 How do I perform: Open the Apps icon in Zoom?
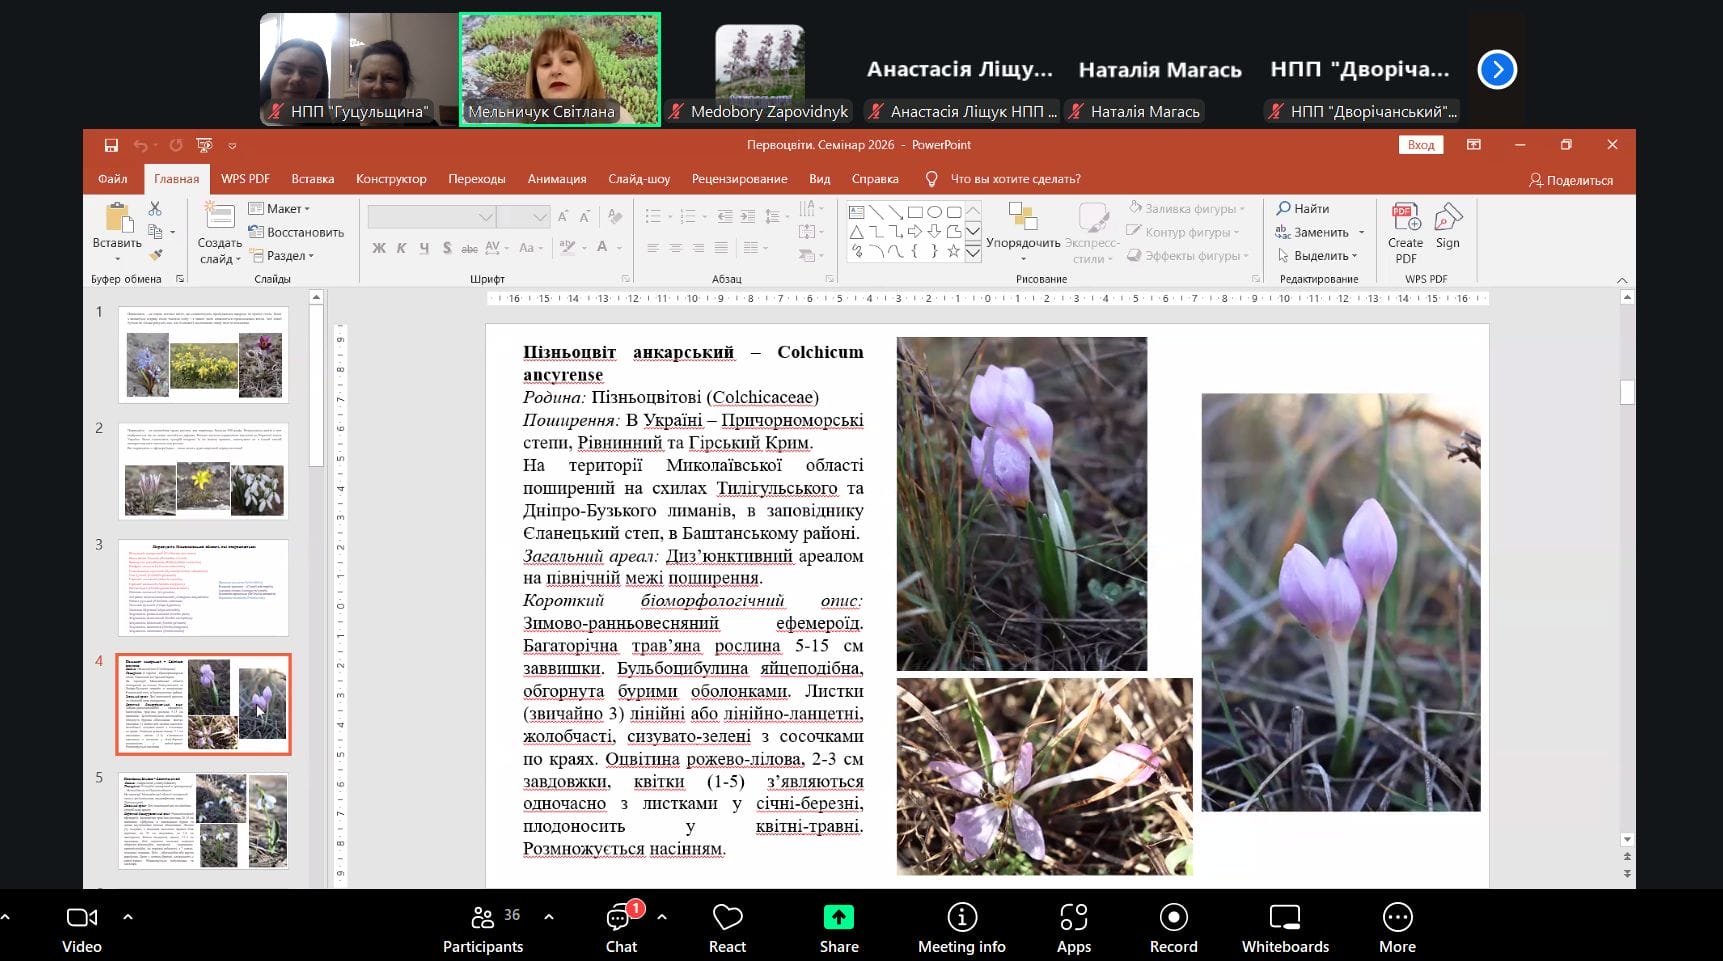(x=1073, y=918)
